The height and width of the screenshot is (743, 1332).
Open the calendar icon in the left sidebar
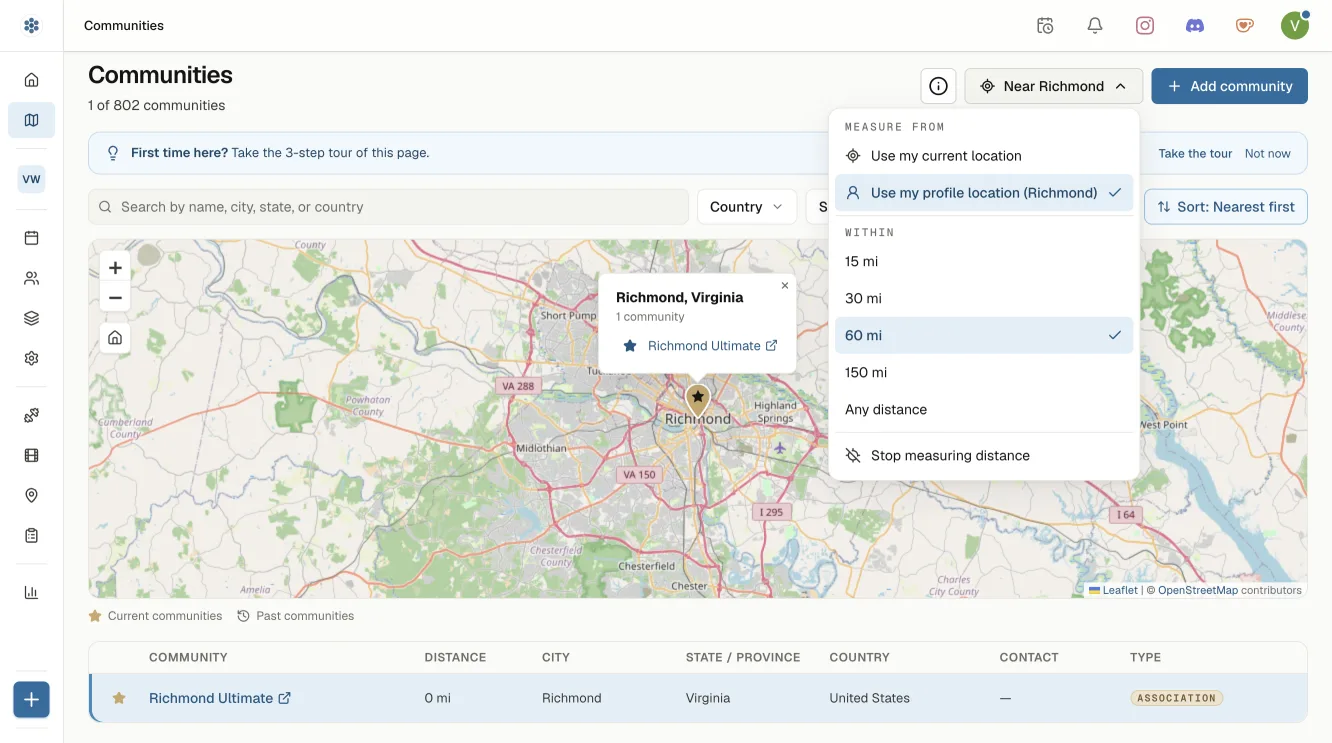point(31,238)
